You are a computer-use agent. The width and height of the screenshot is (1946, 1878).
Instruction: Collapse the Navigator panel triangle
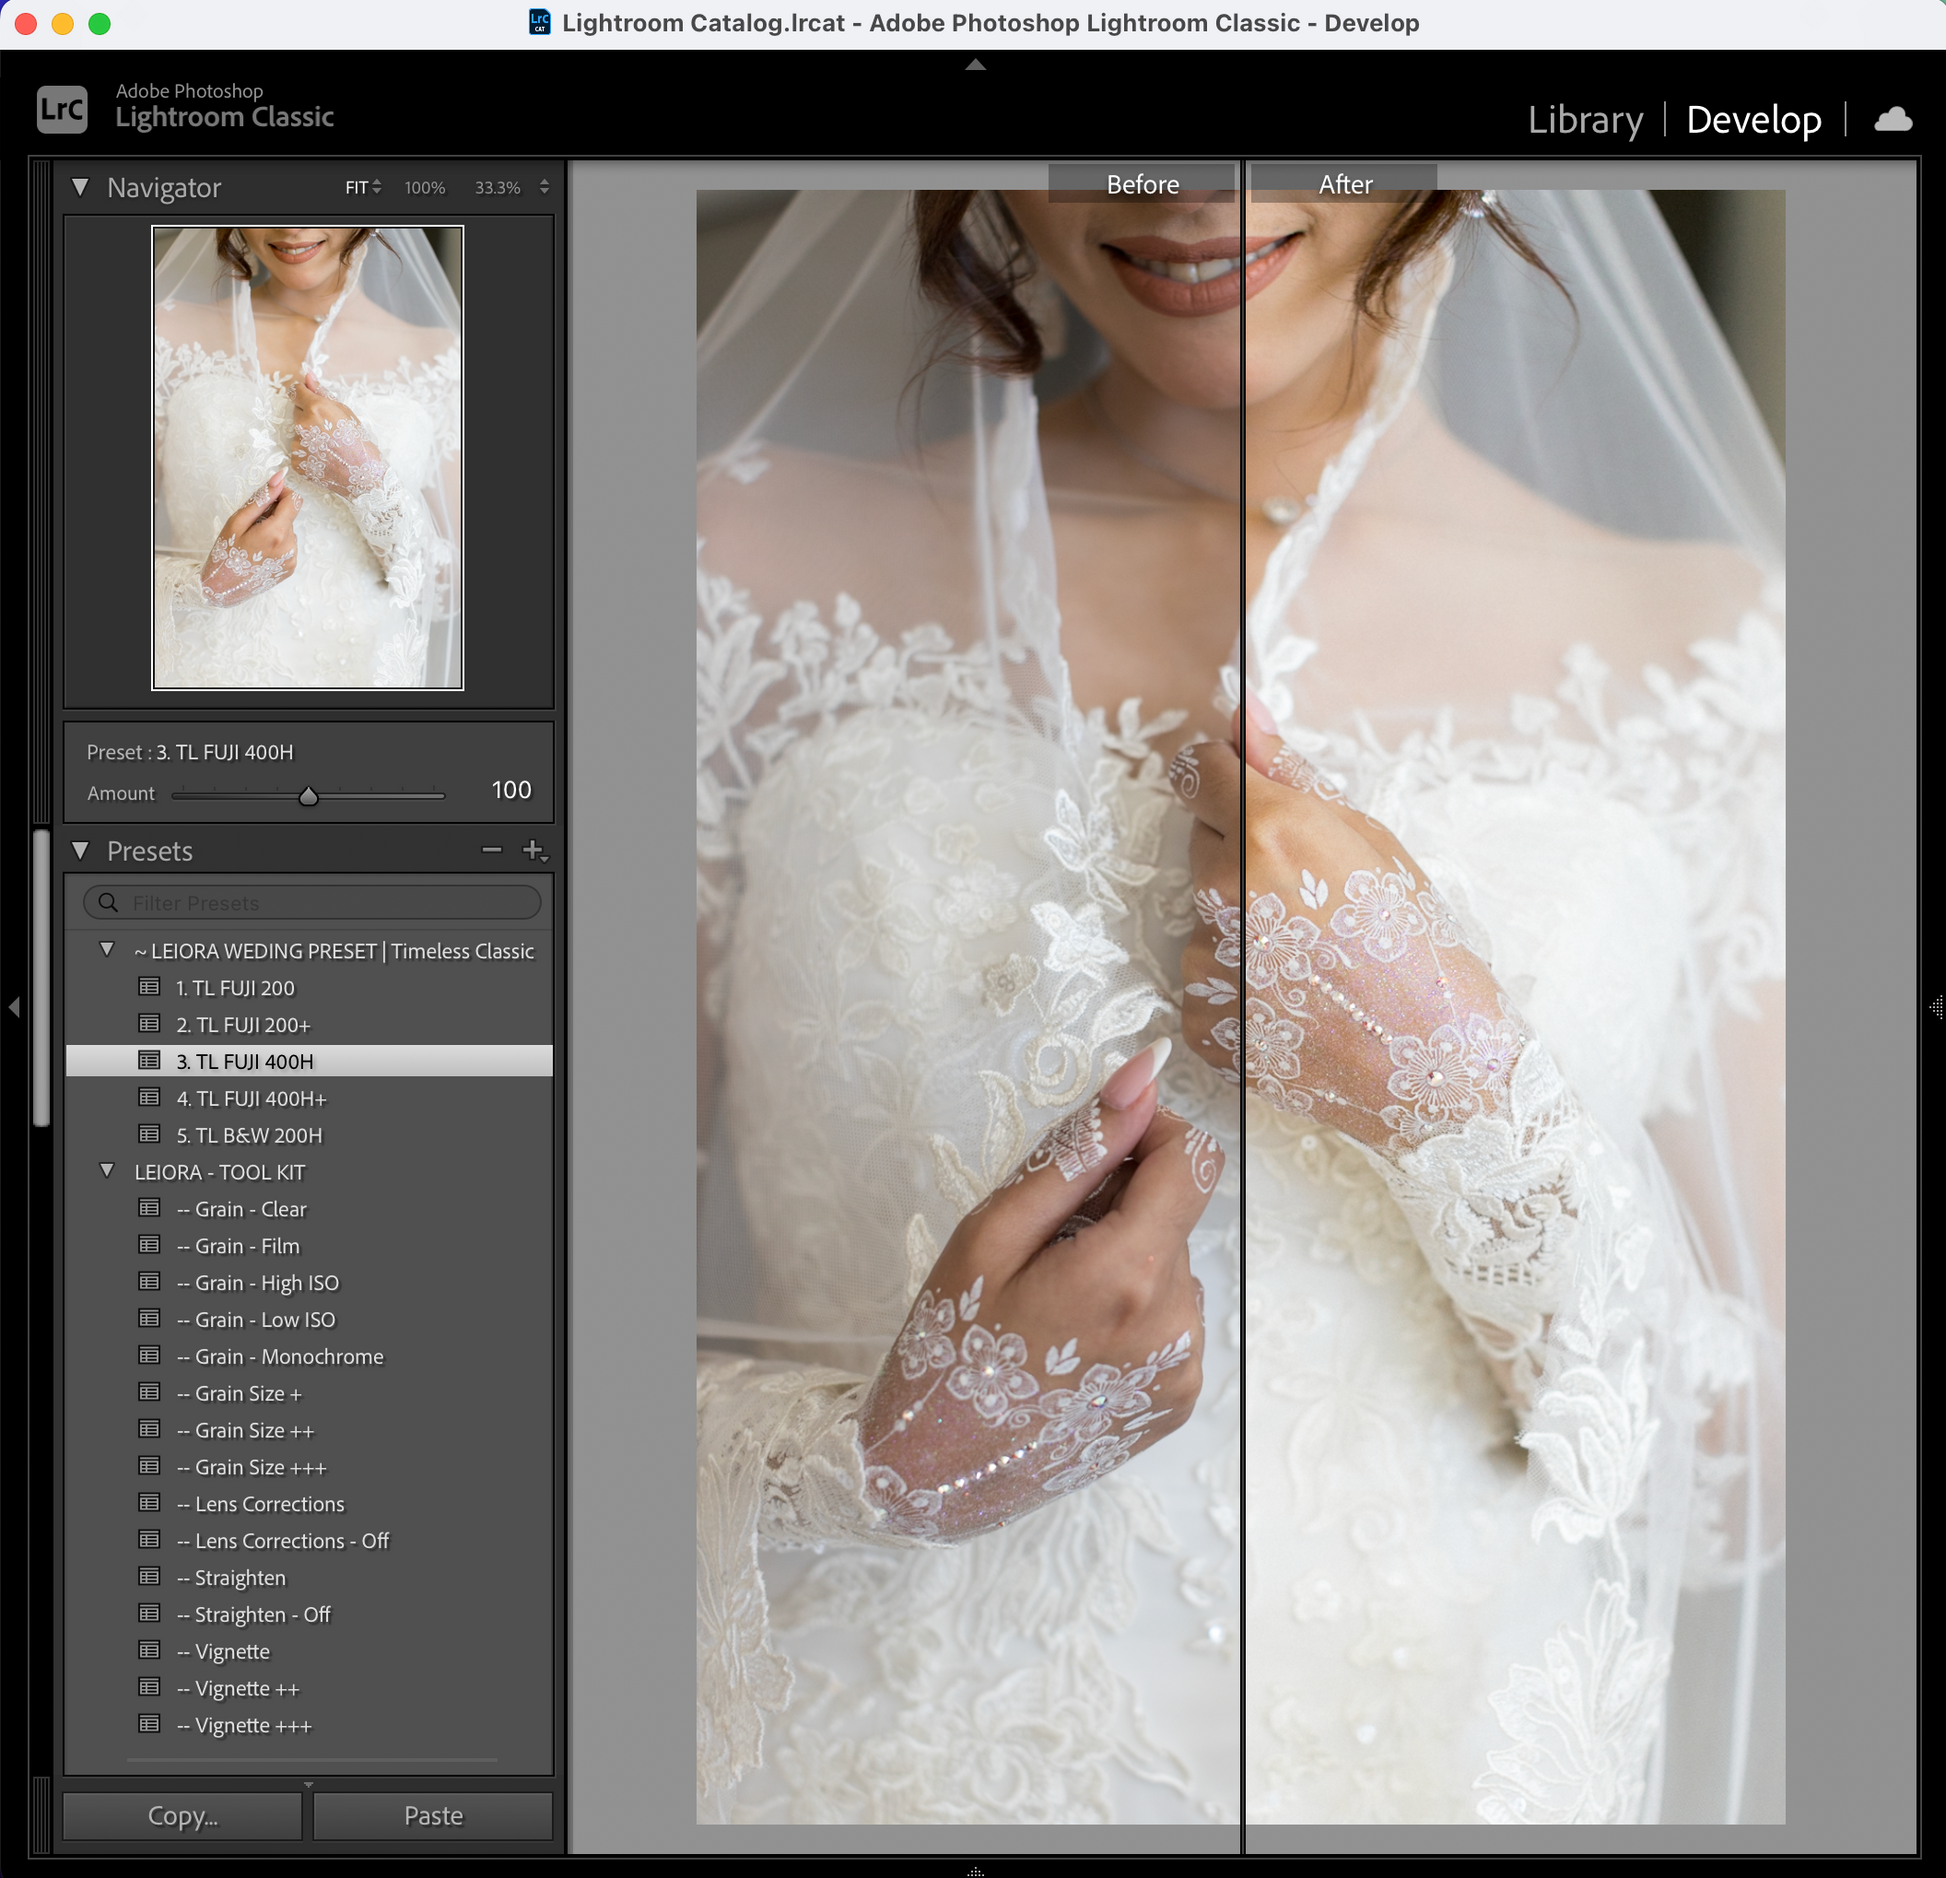[81, 187]
